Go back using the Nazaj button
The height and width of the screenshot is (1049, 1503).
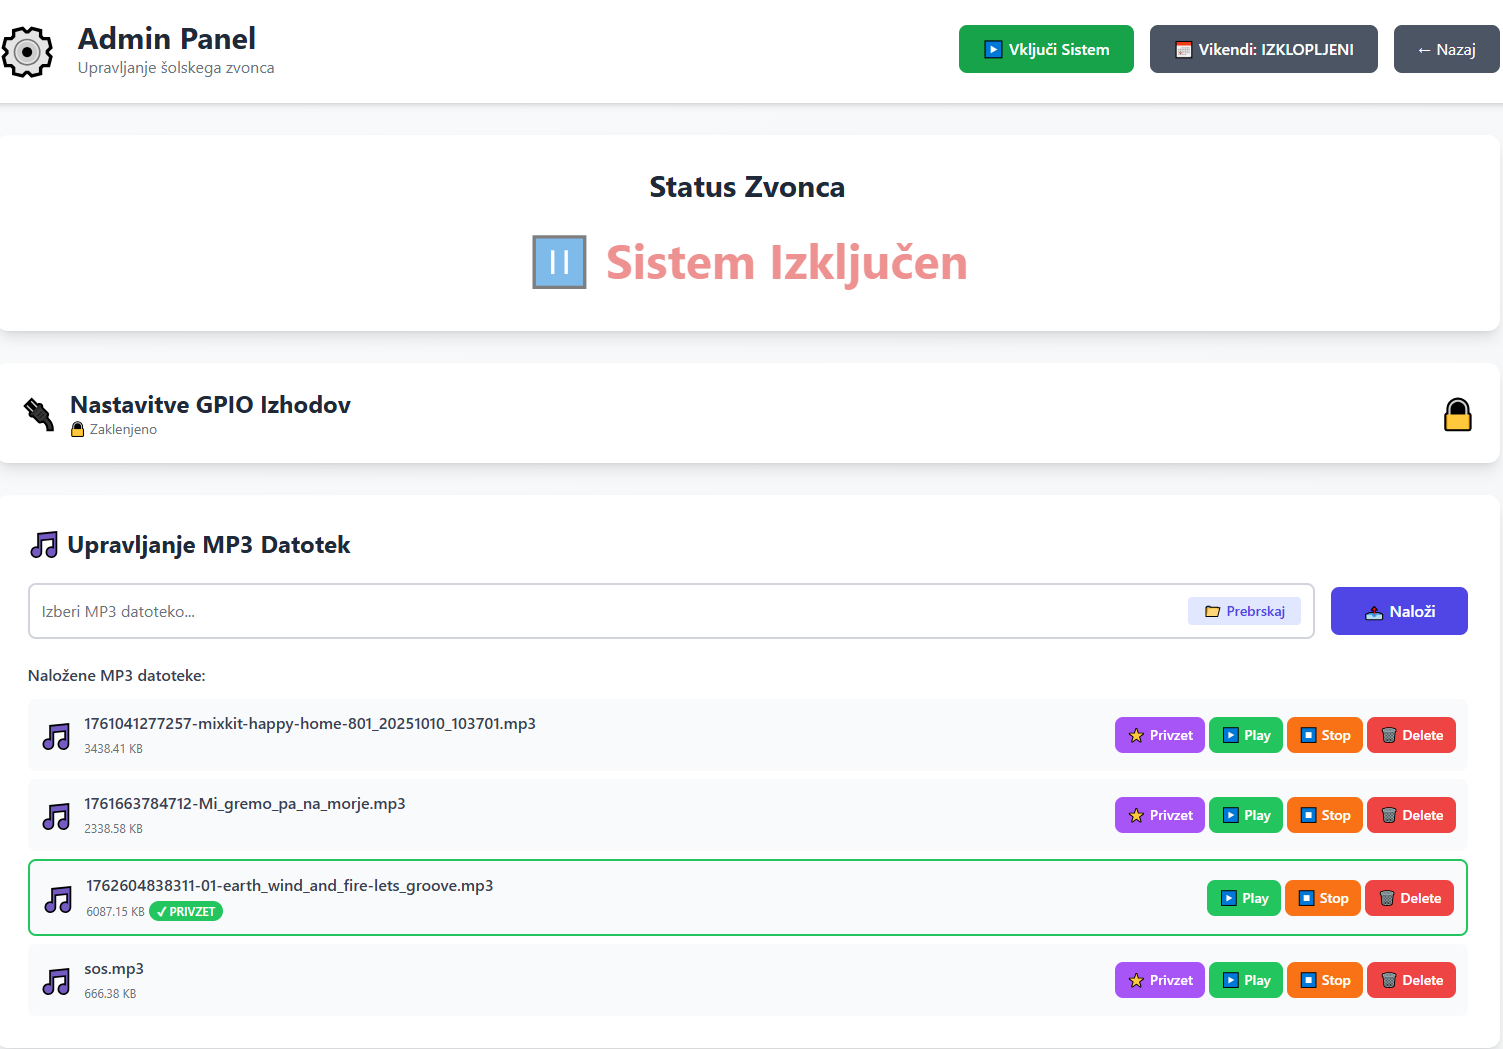coord(1445,49)
